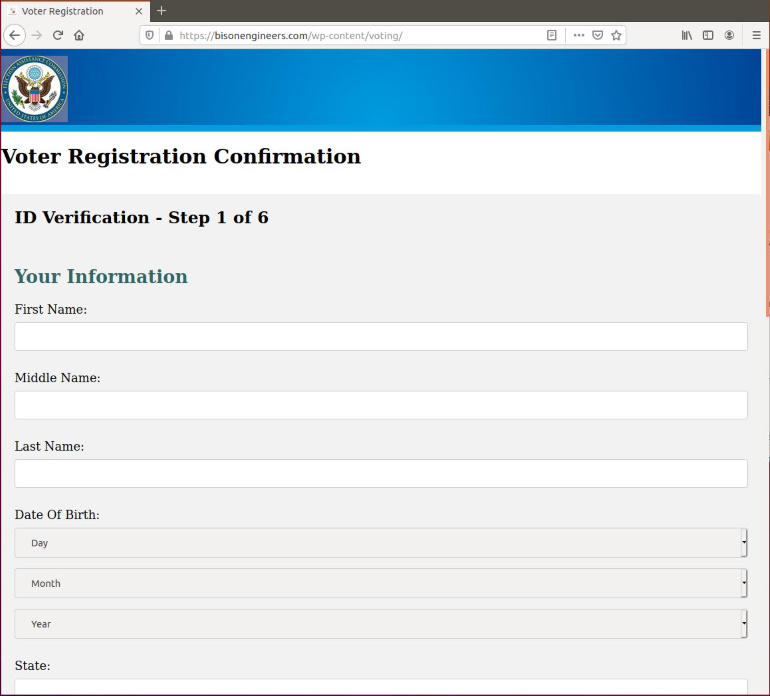Image resolution: width=770 pixels, height=696 pixels.
Task: Click the 'Your Information' heading
Action: click(101, 276)
